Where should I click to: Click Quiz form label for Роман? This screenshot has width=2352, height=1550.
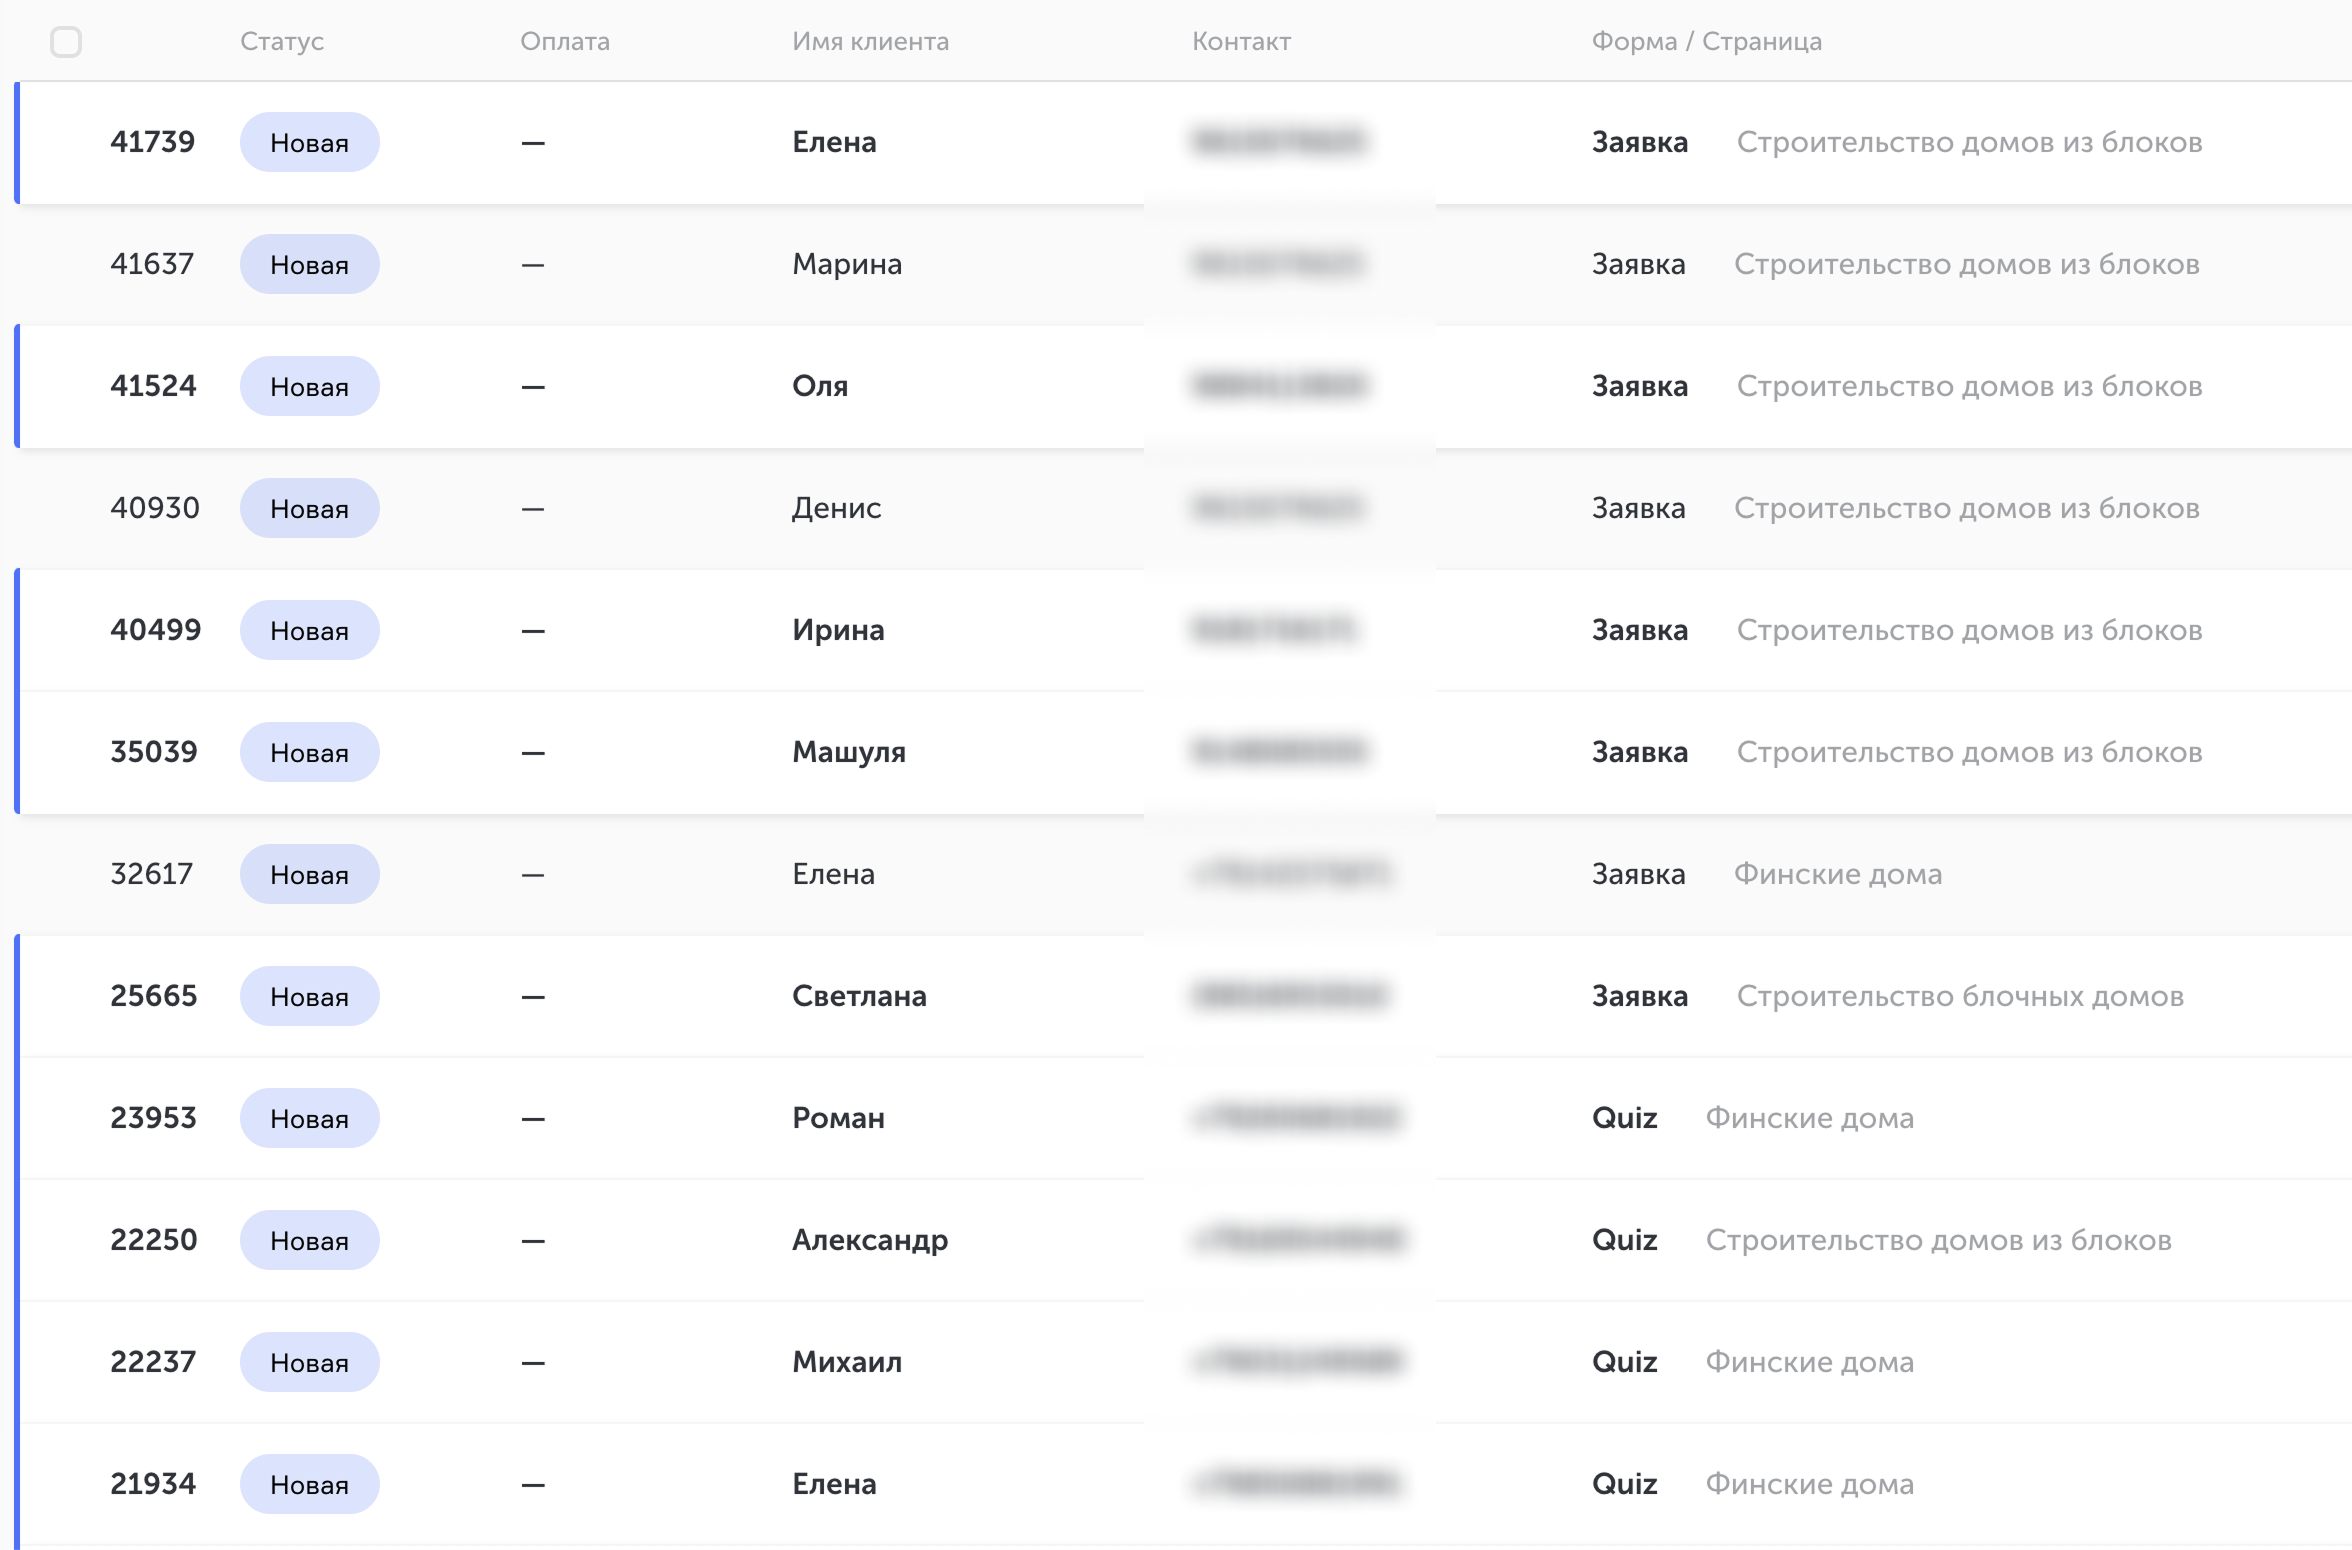click(x=1625, y=1118)
